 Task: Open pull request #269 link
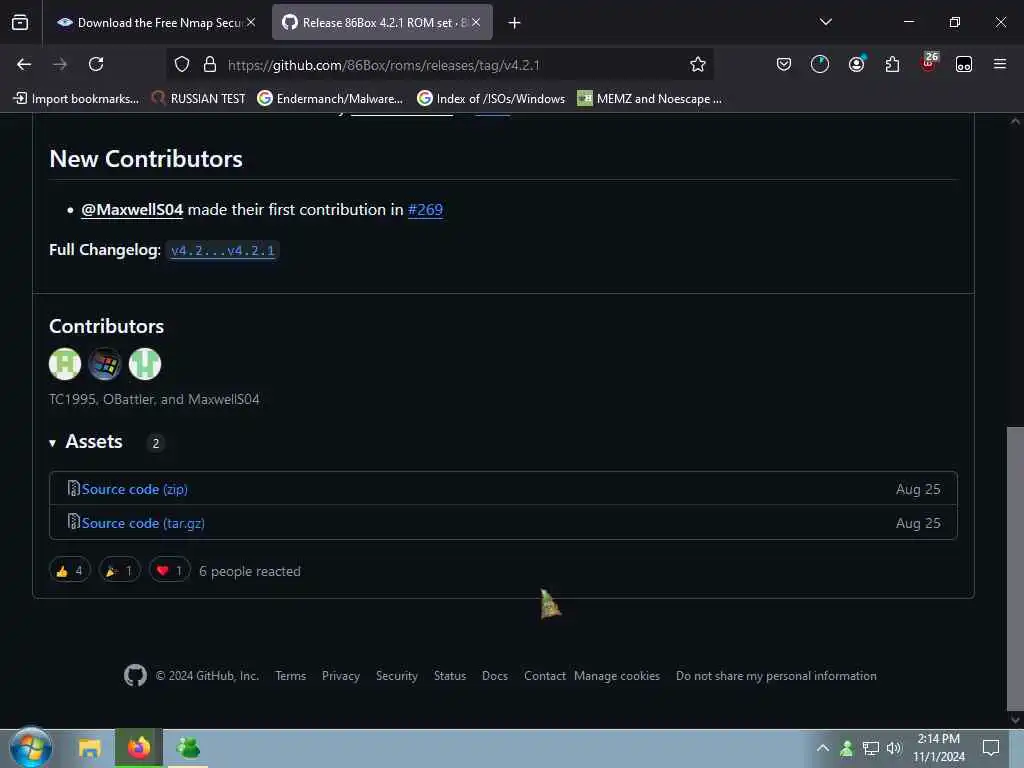click(425, 210)
